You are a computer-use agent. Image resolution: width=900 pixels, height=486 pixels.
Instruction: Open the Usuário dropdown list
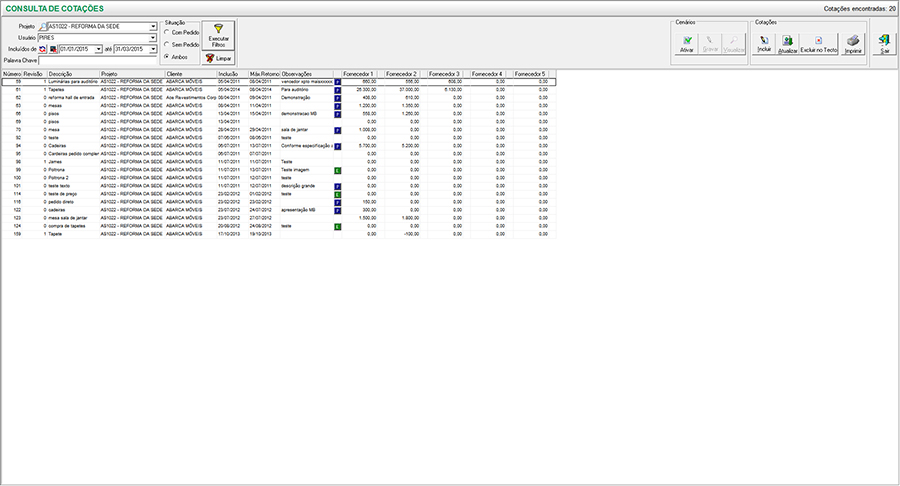[x=153, y=38]
